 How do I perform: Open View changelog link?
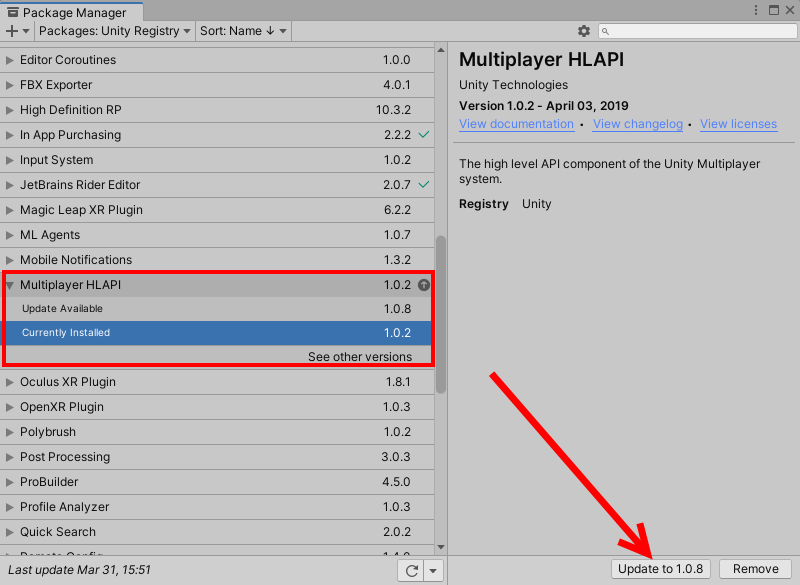coord(638,124)
